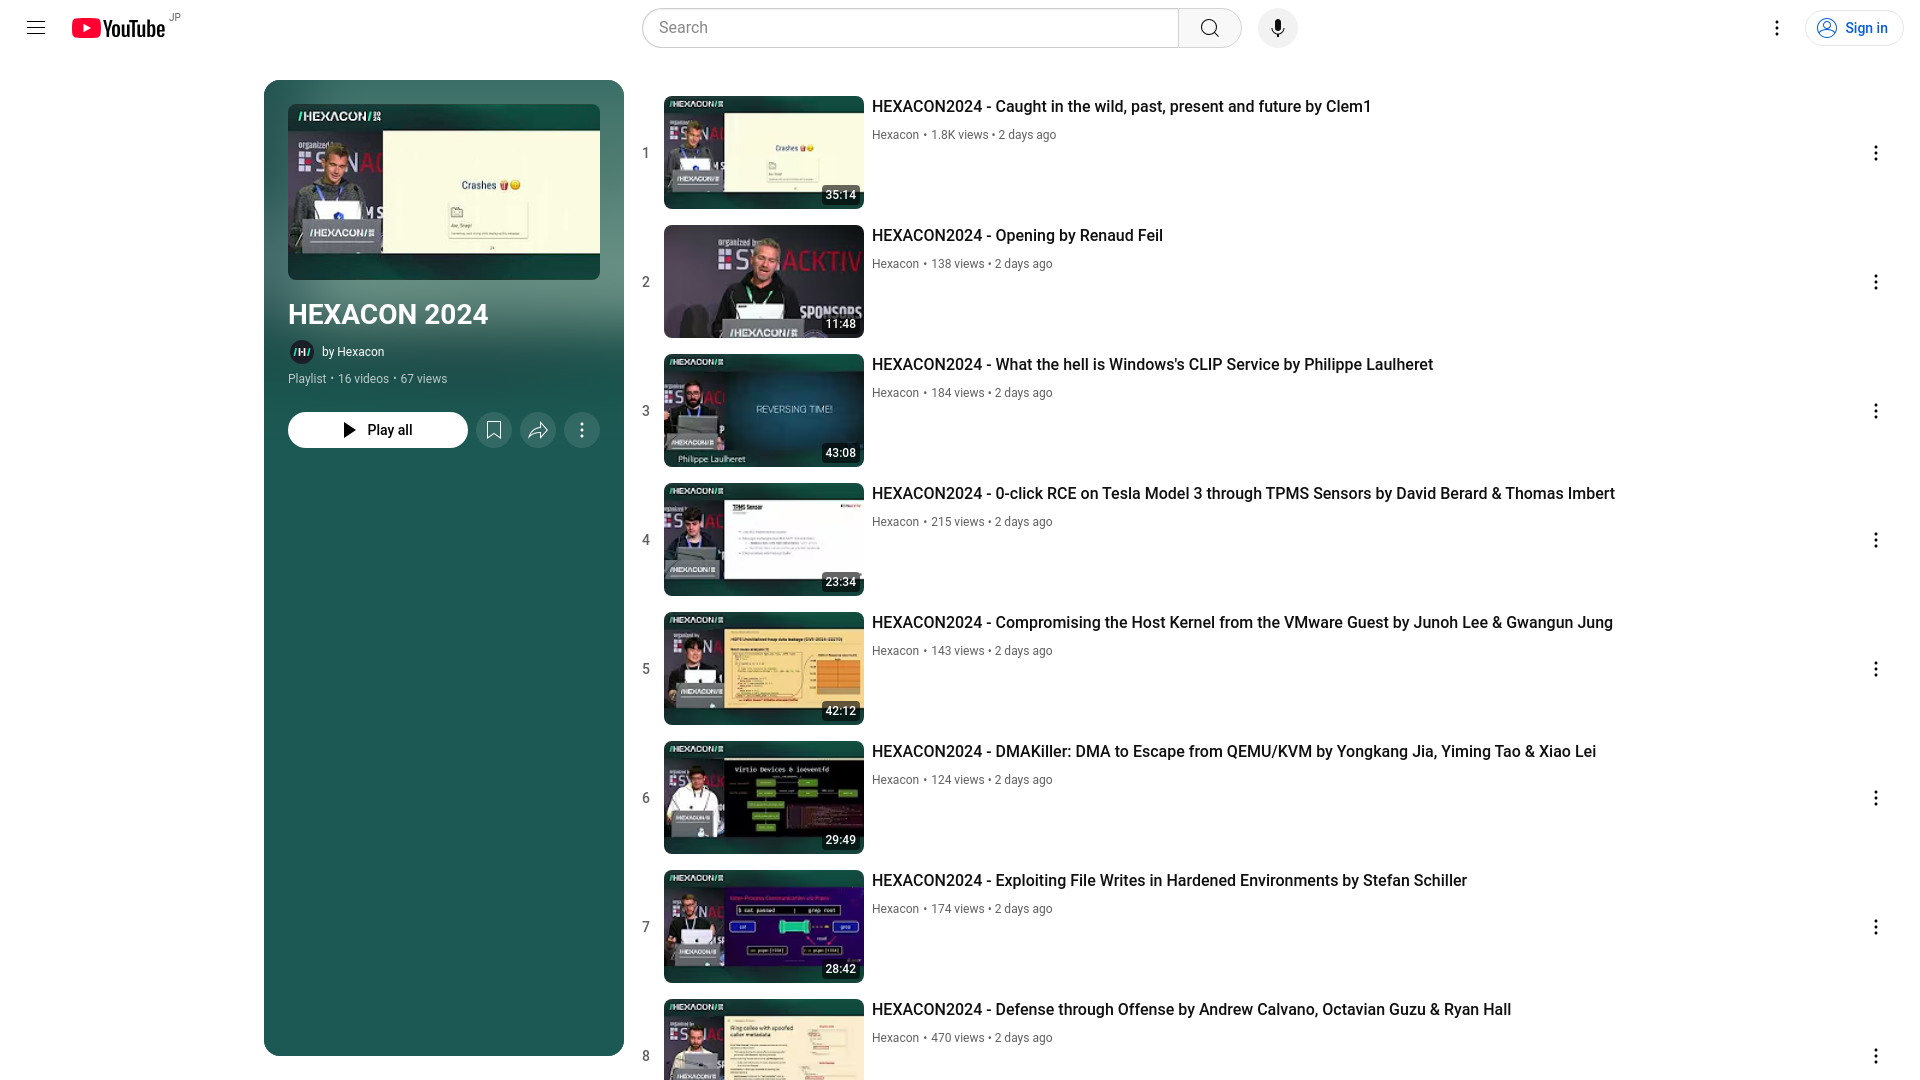
Task: Open 'Exploiting File Writes in Hardened Environments' title
Action: (x=1169, y=881)
